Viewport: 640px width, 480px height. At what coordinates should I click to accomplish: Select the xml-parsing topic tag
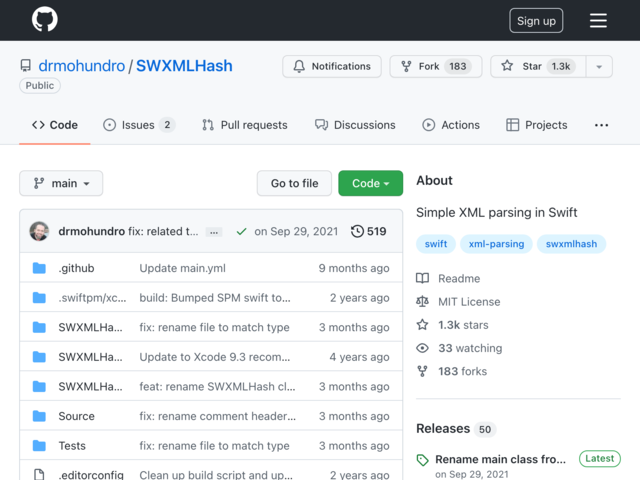496,244
